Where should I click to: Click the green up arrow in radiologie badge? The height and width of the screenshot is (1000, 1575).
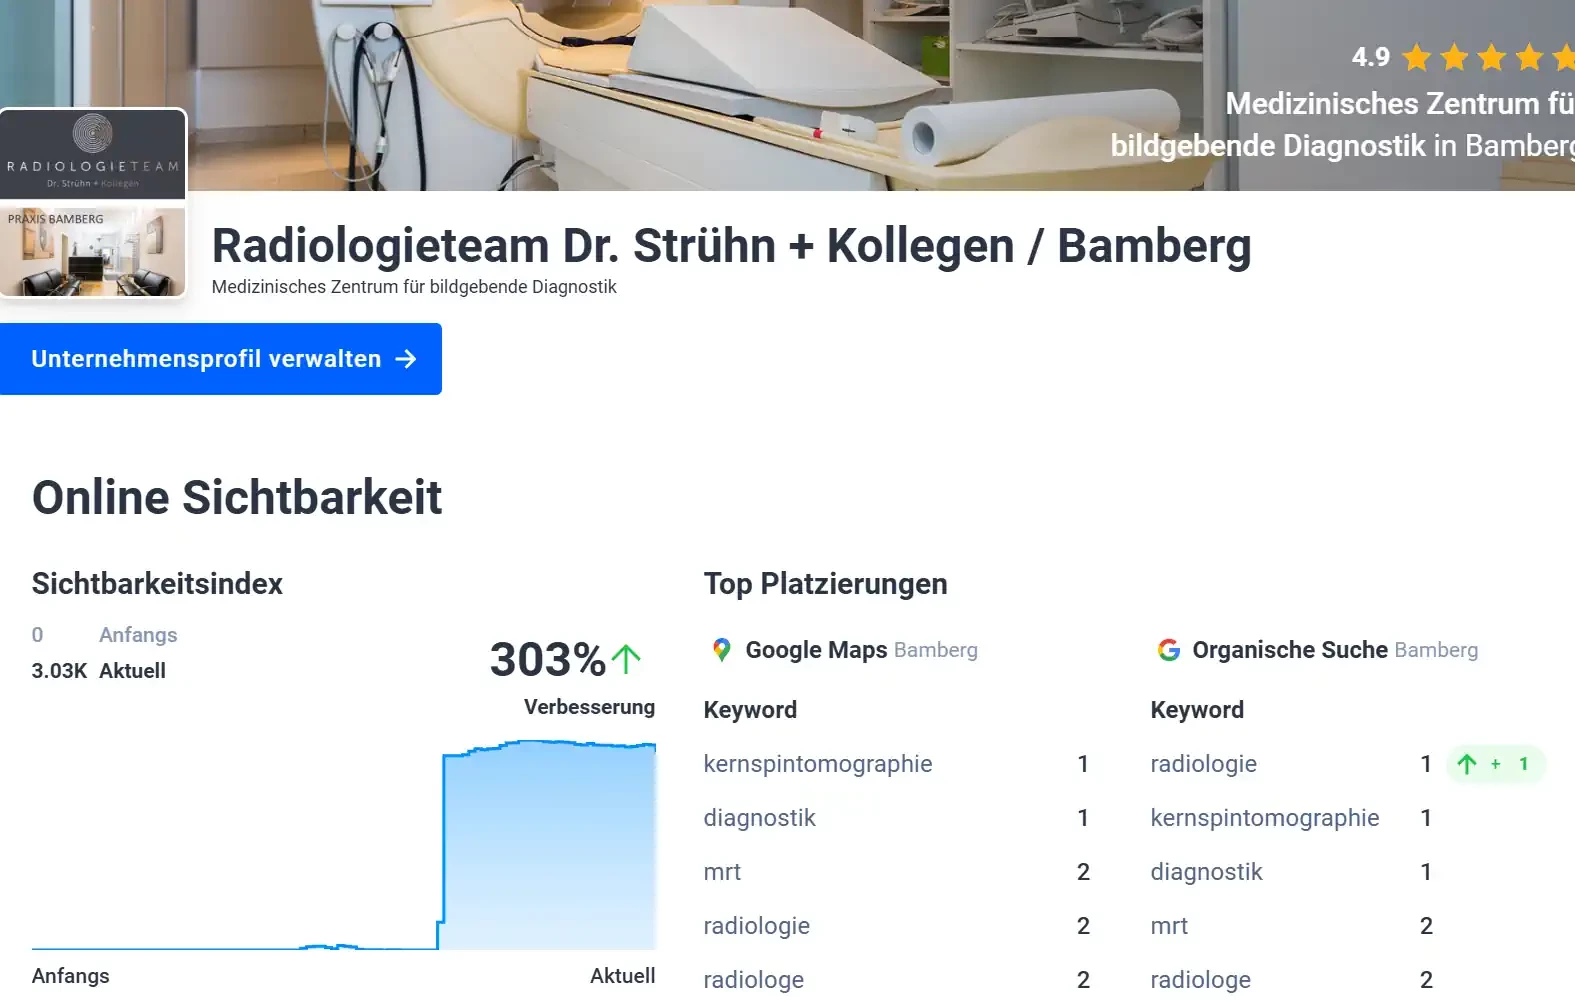(x=1467, y=764)
